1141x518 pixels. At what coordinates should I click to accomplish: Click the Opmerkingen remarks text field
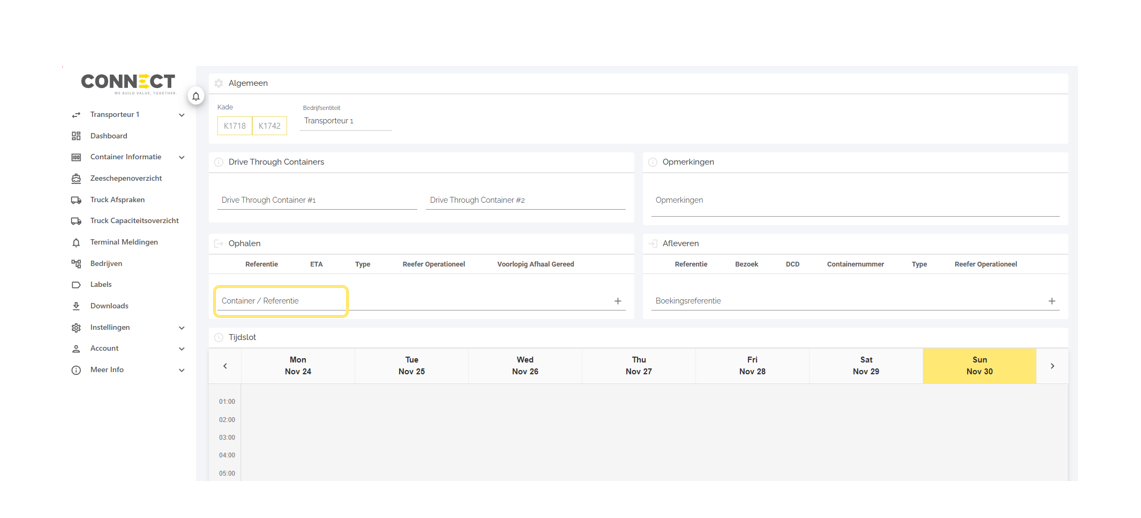pos(855,201)
